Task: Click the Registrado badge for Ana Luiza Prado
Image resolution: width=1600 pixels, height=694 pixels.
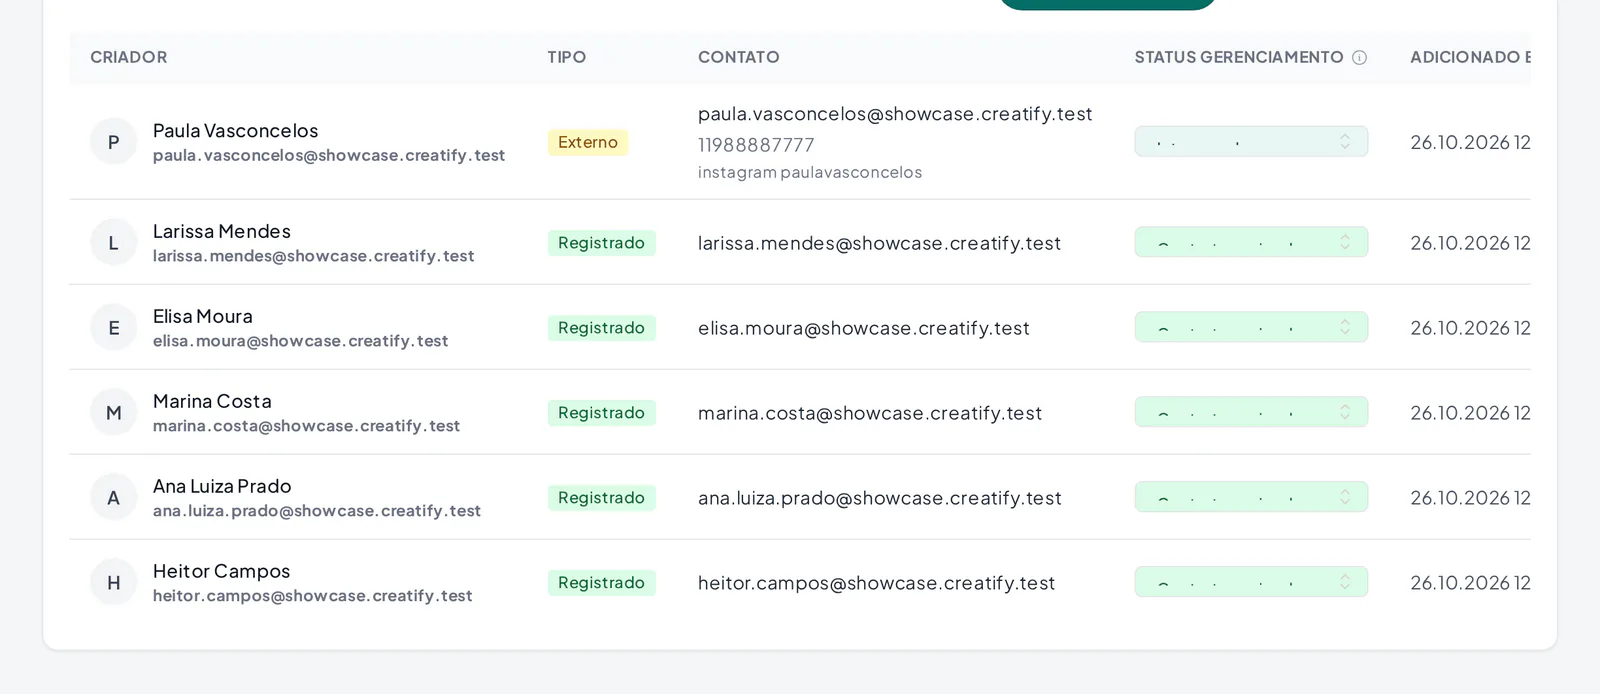Action: click(x=602, y=498)
